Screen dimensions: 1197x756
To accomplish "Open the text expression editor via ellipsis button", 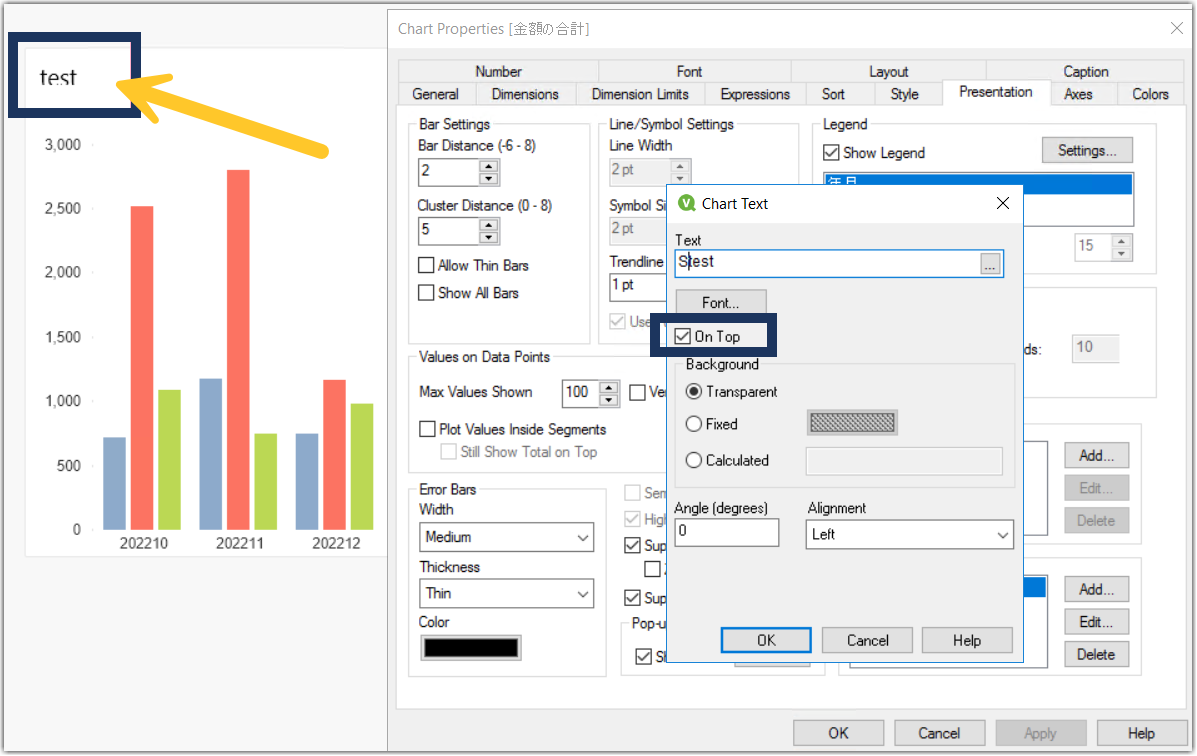I will tap(990, 262).
